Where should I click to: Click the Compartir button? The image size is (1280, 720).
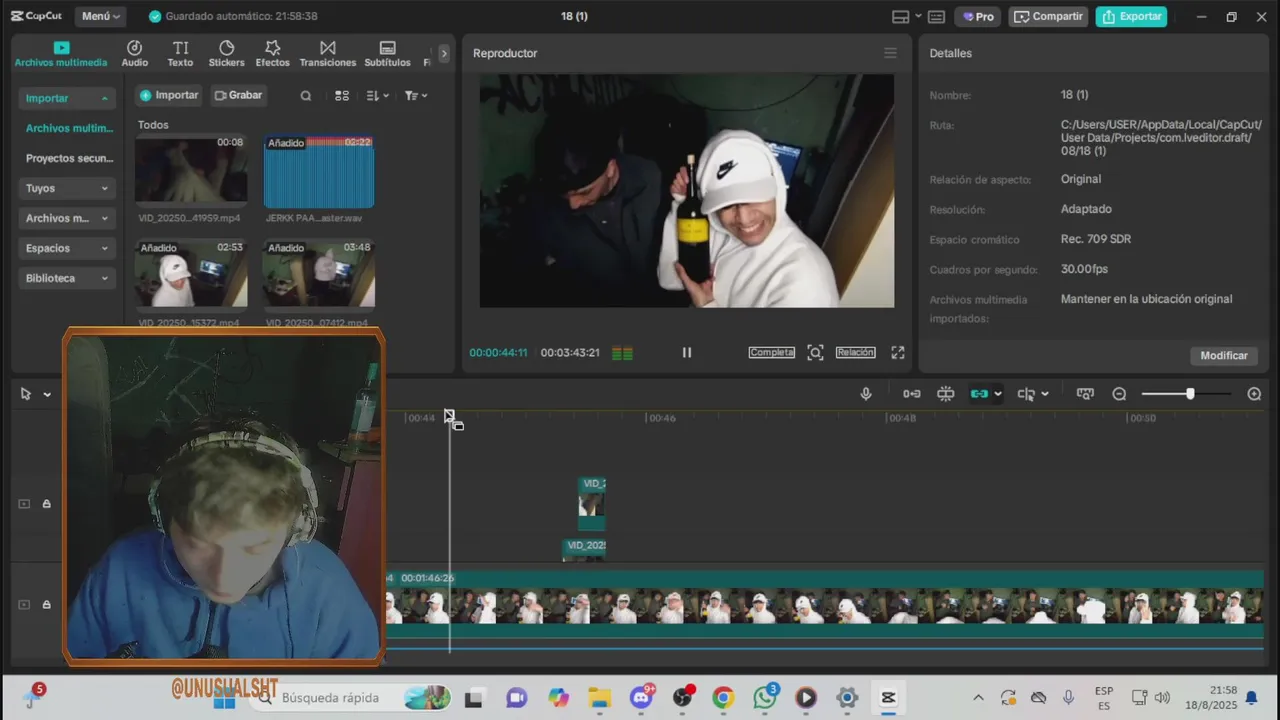[x=1048, y=16]
